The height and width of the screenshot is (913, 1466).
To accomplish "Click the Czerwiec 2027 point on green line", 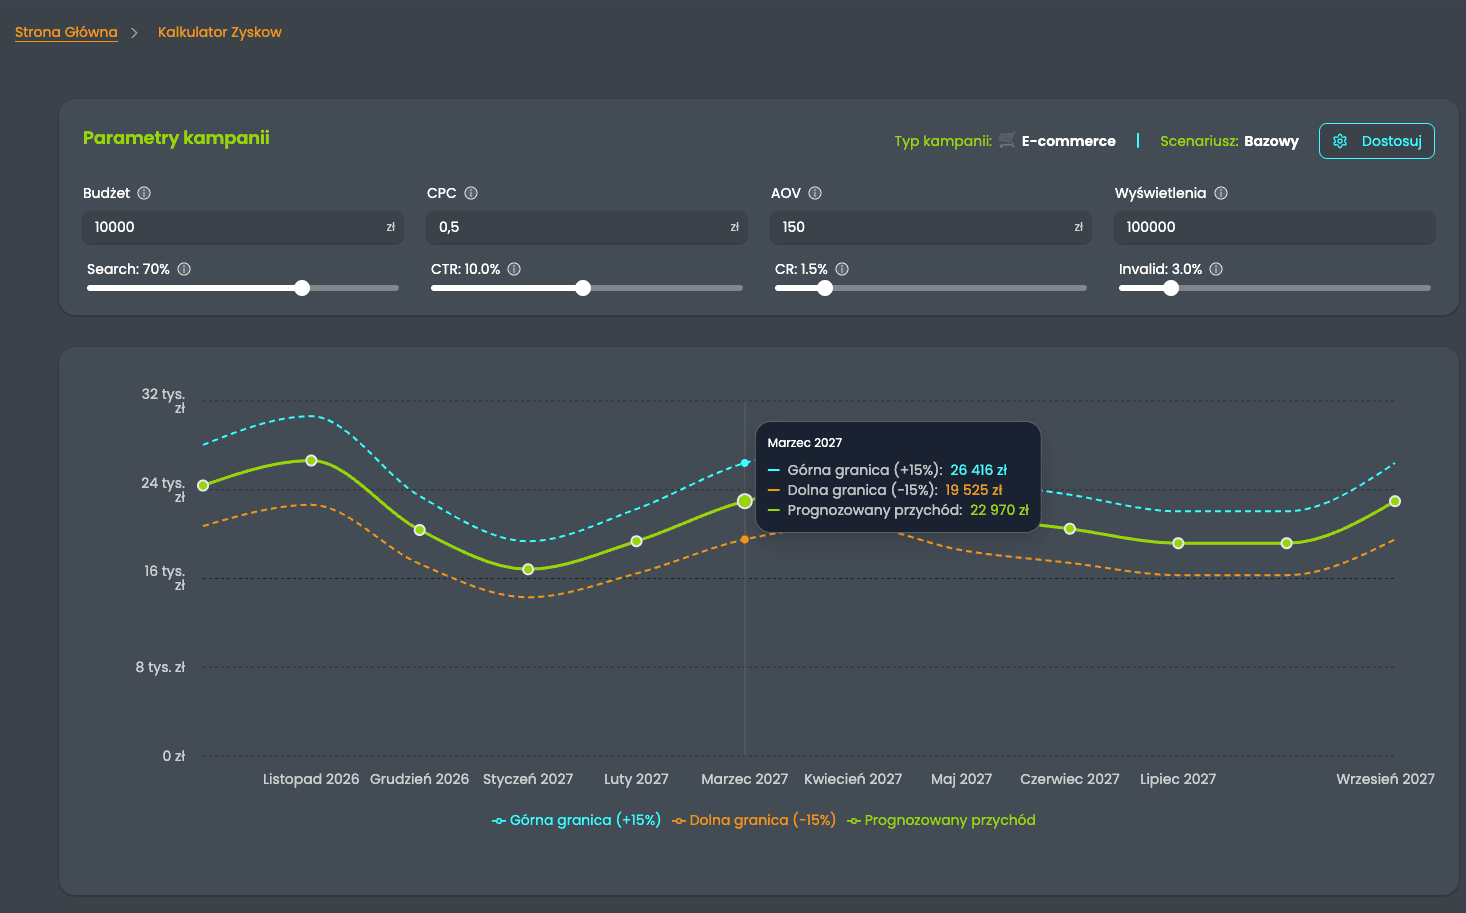I will pos(1070,529).
